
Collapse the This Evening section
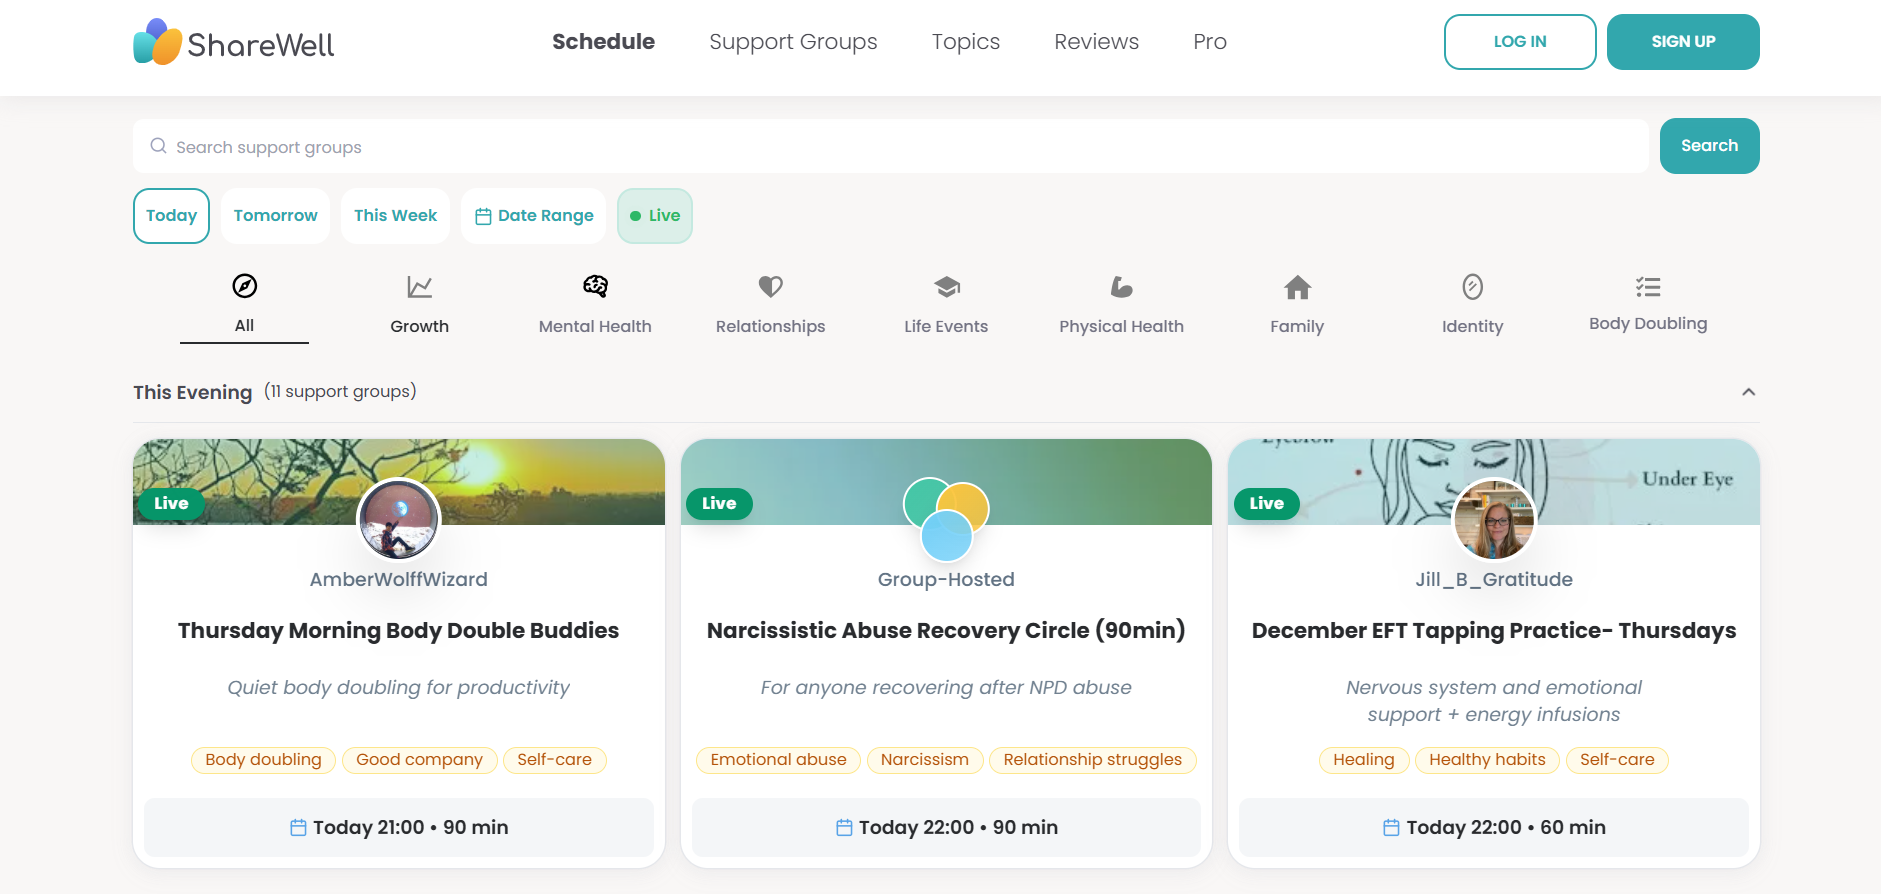[1748, 392]
